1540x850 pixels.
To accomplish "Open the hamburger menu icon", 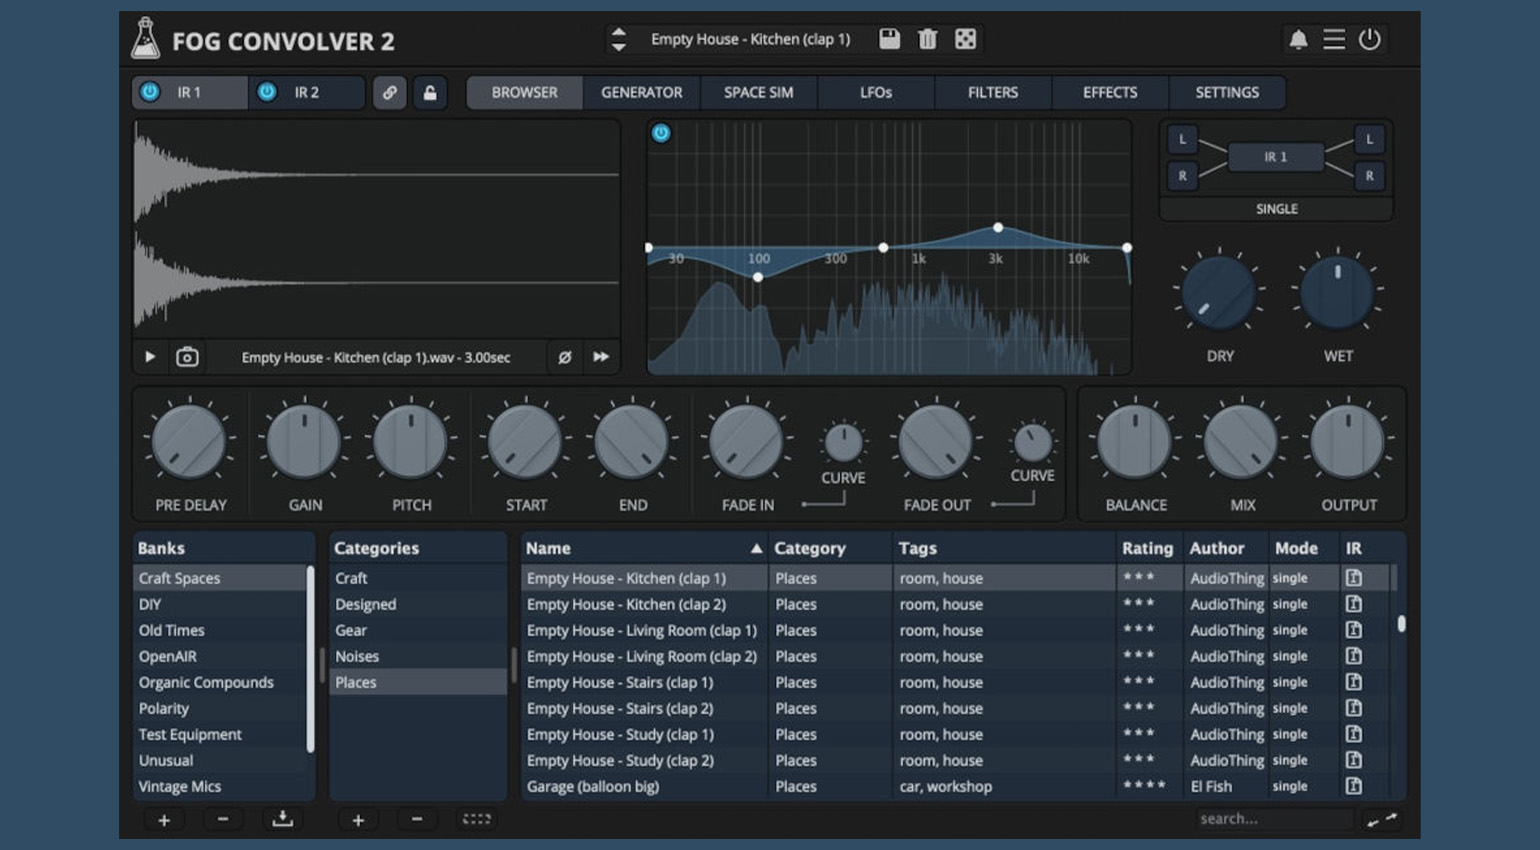I will [x=1333, y=40].
